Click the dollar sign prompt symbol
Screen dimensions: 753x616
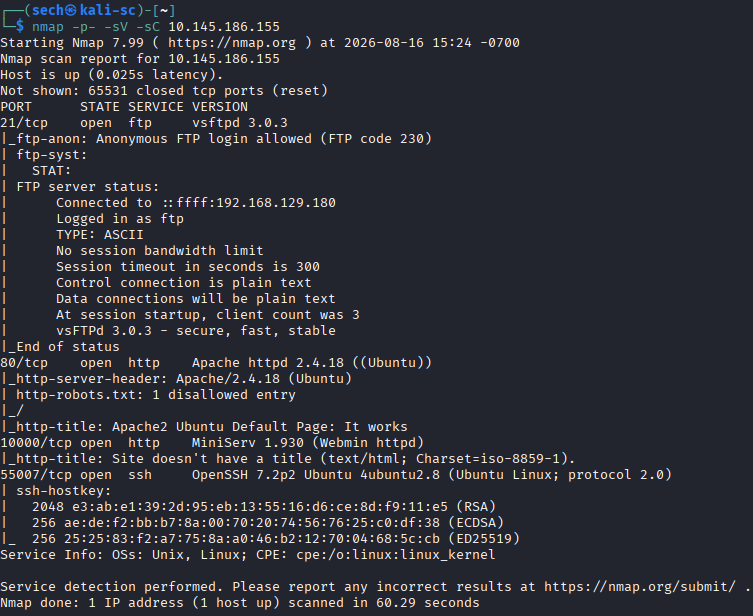[x=20, y=26]
